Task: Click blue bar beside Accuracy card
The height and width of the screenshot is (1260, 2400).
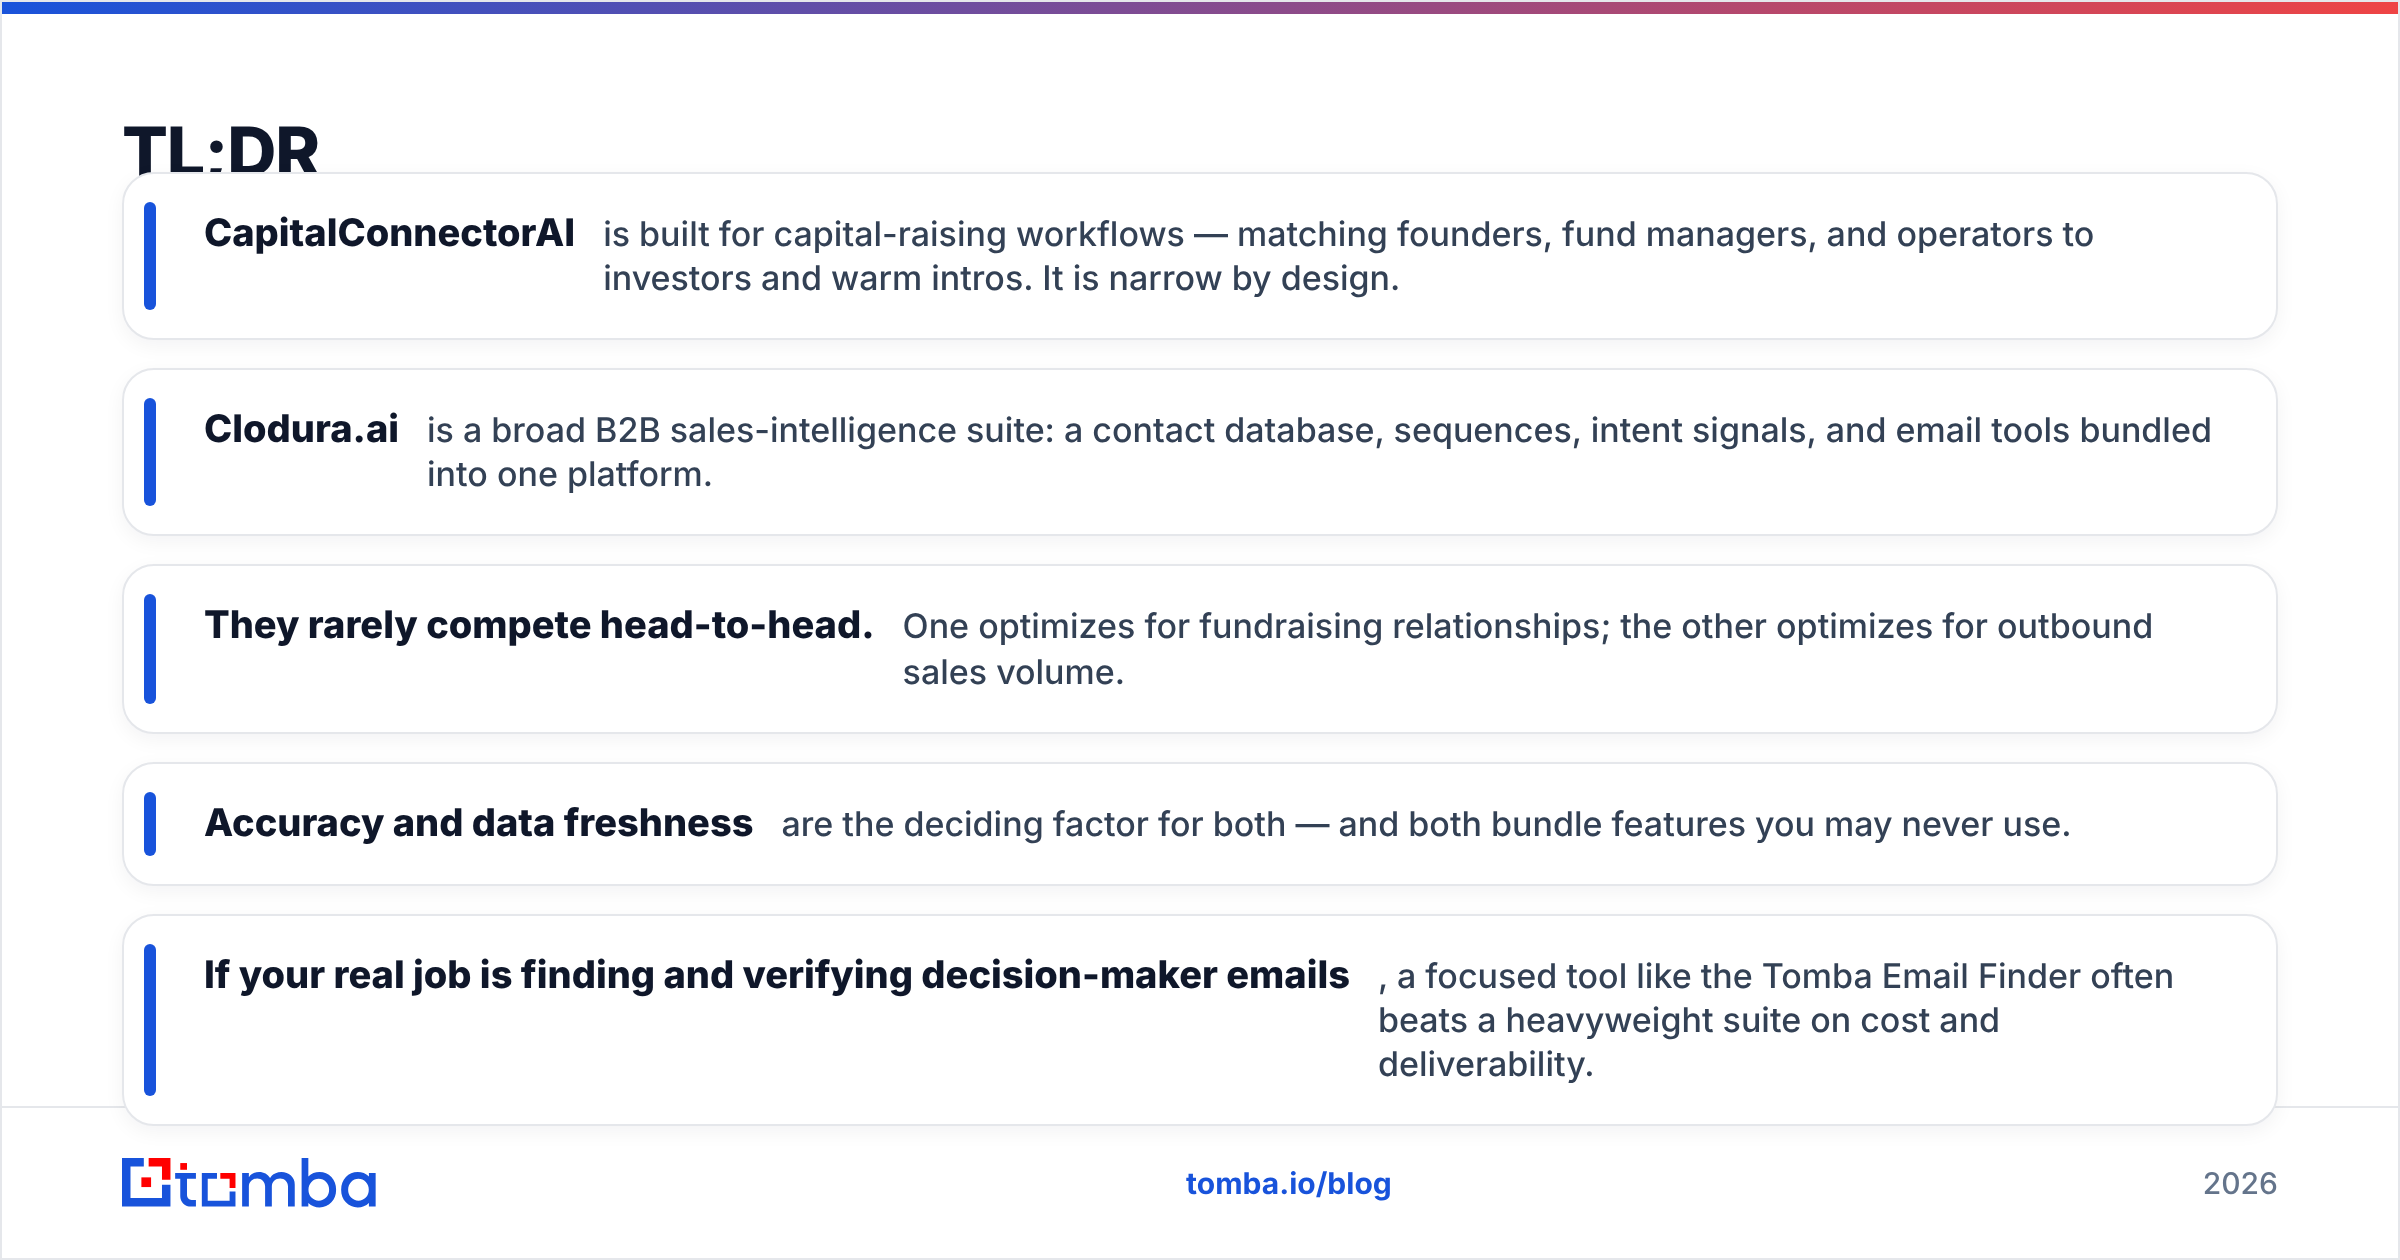Action: click(x=150, y=824)
